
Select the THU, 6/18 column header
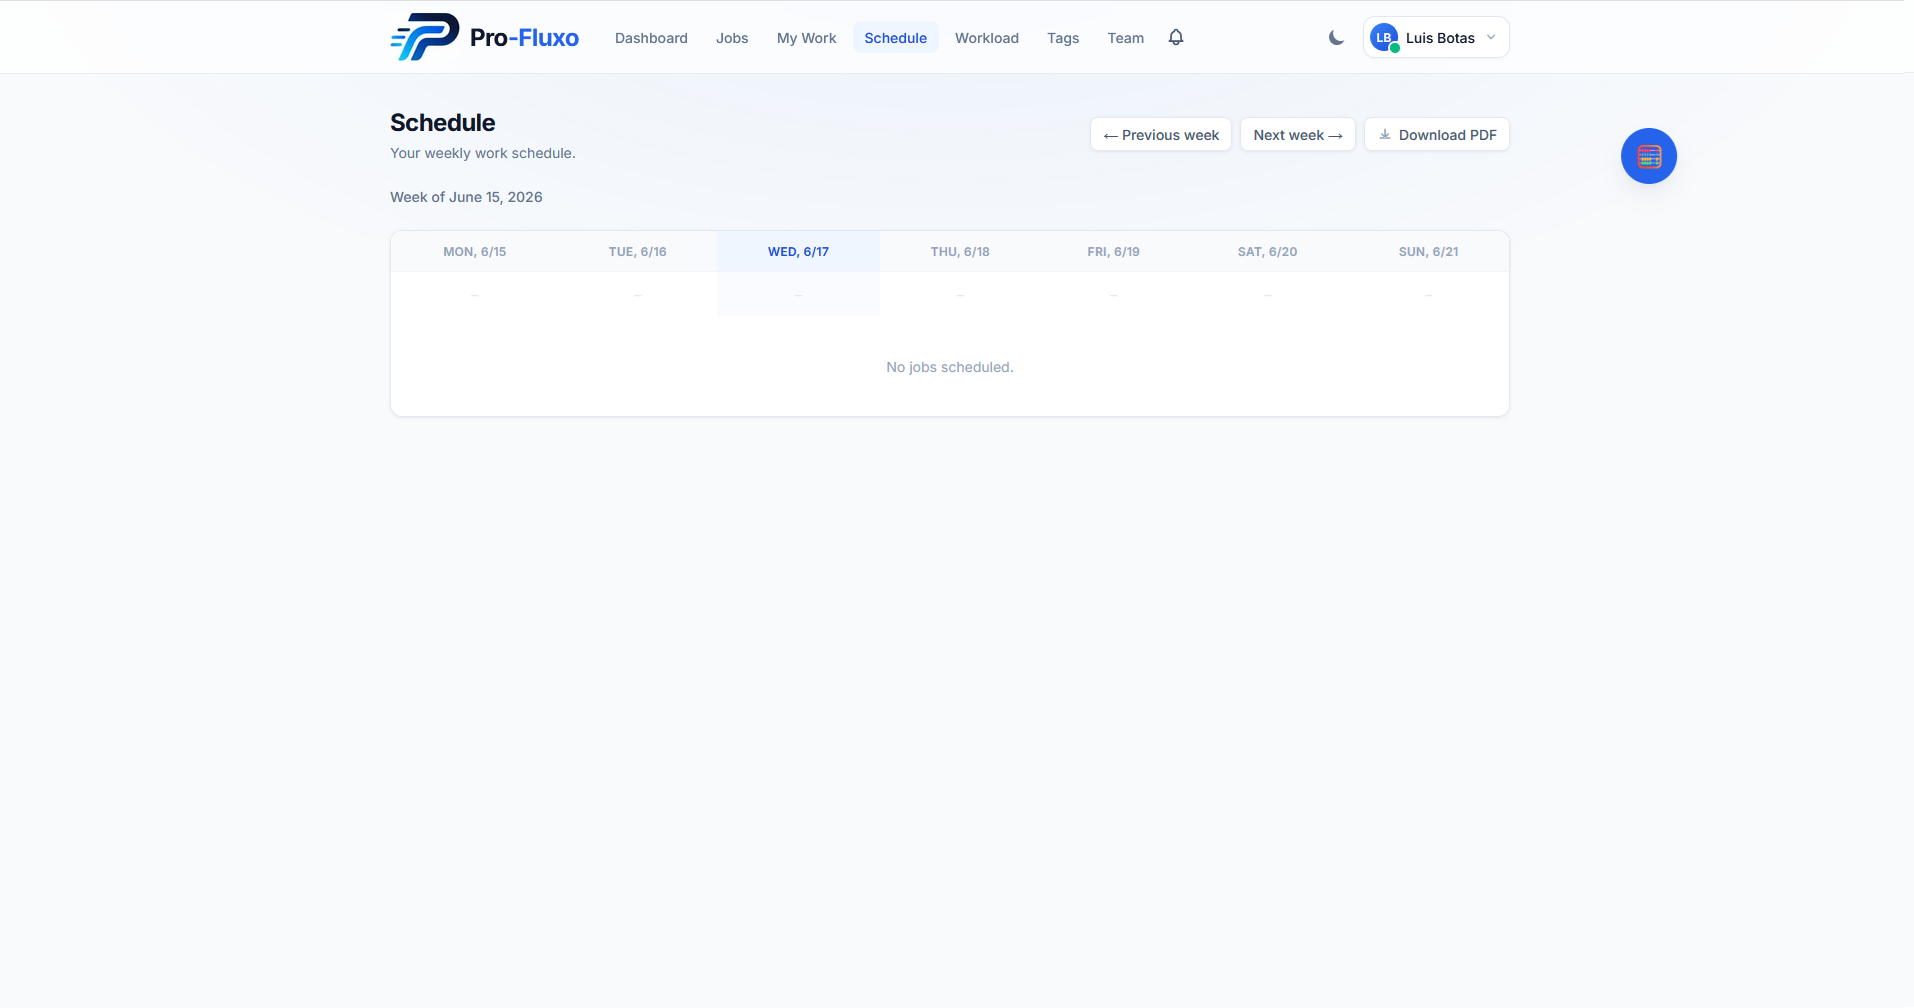(960, 252)
